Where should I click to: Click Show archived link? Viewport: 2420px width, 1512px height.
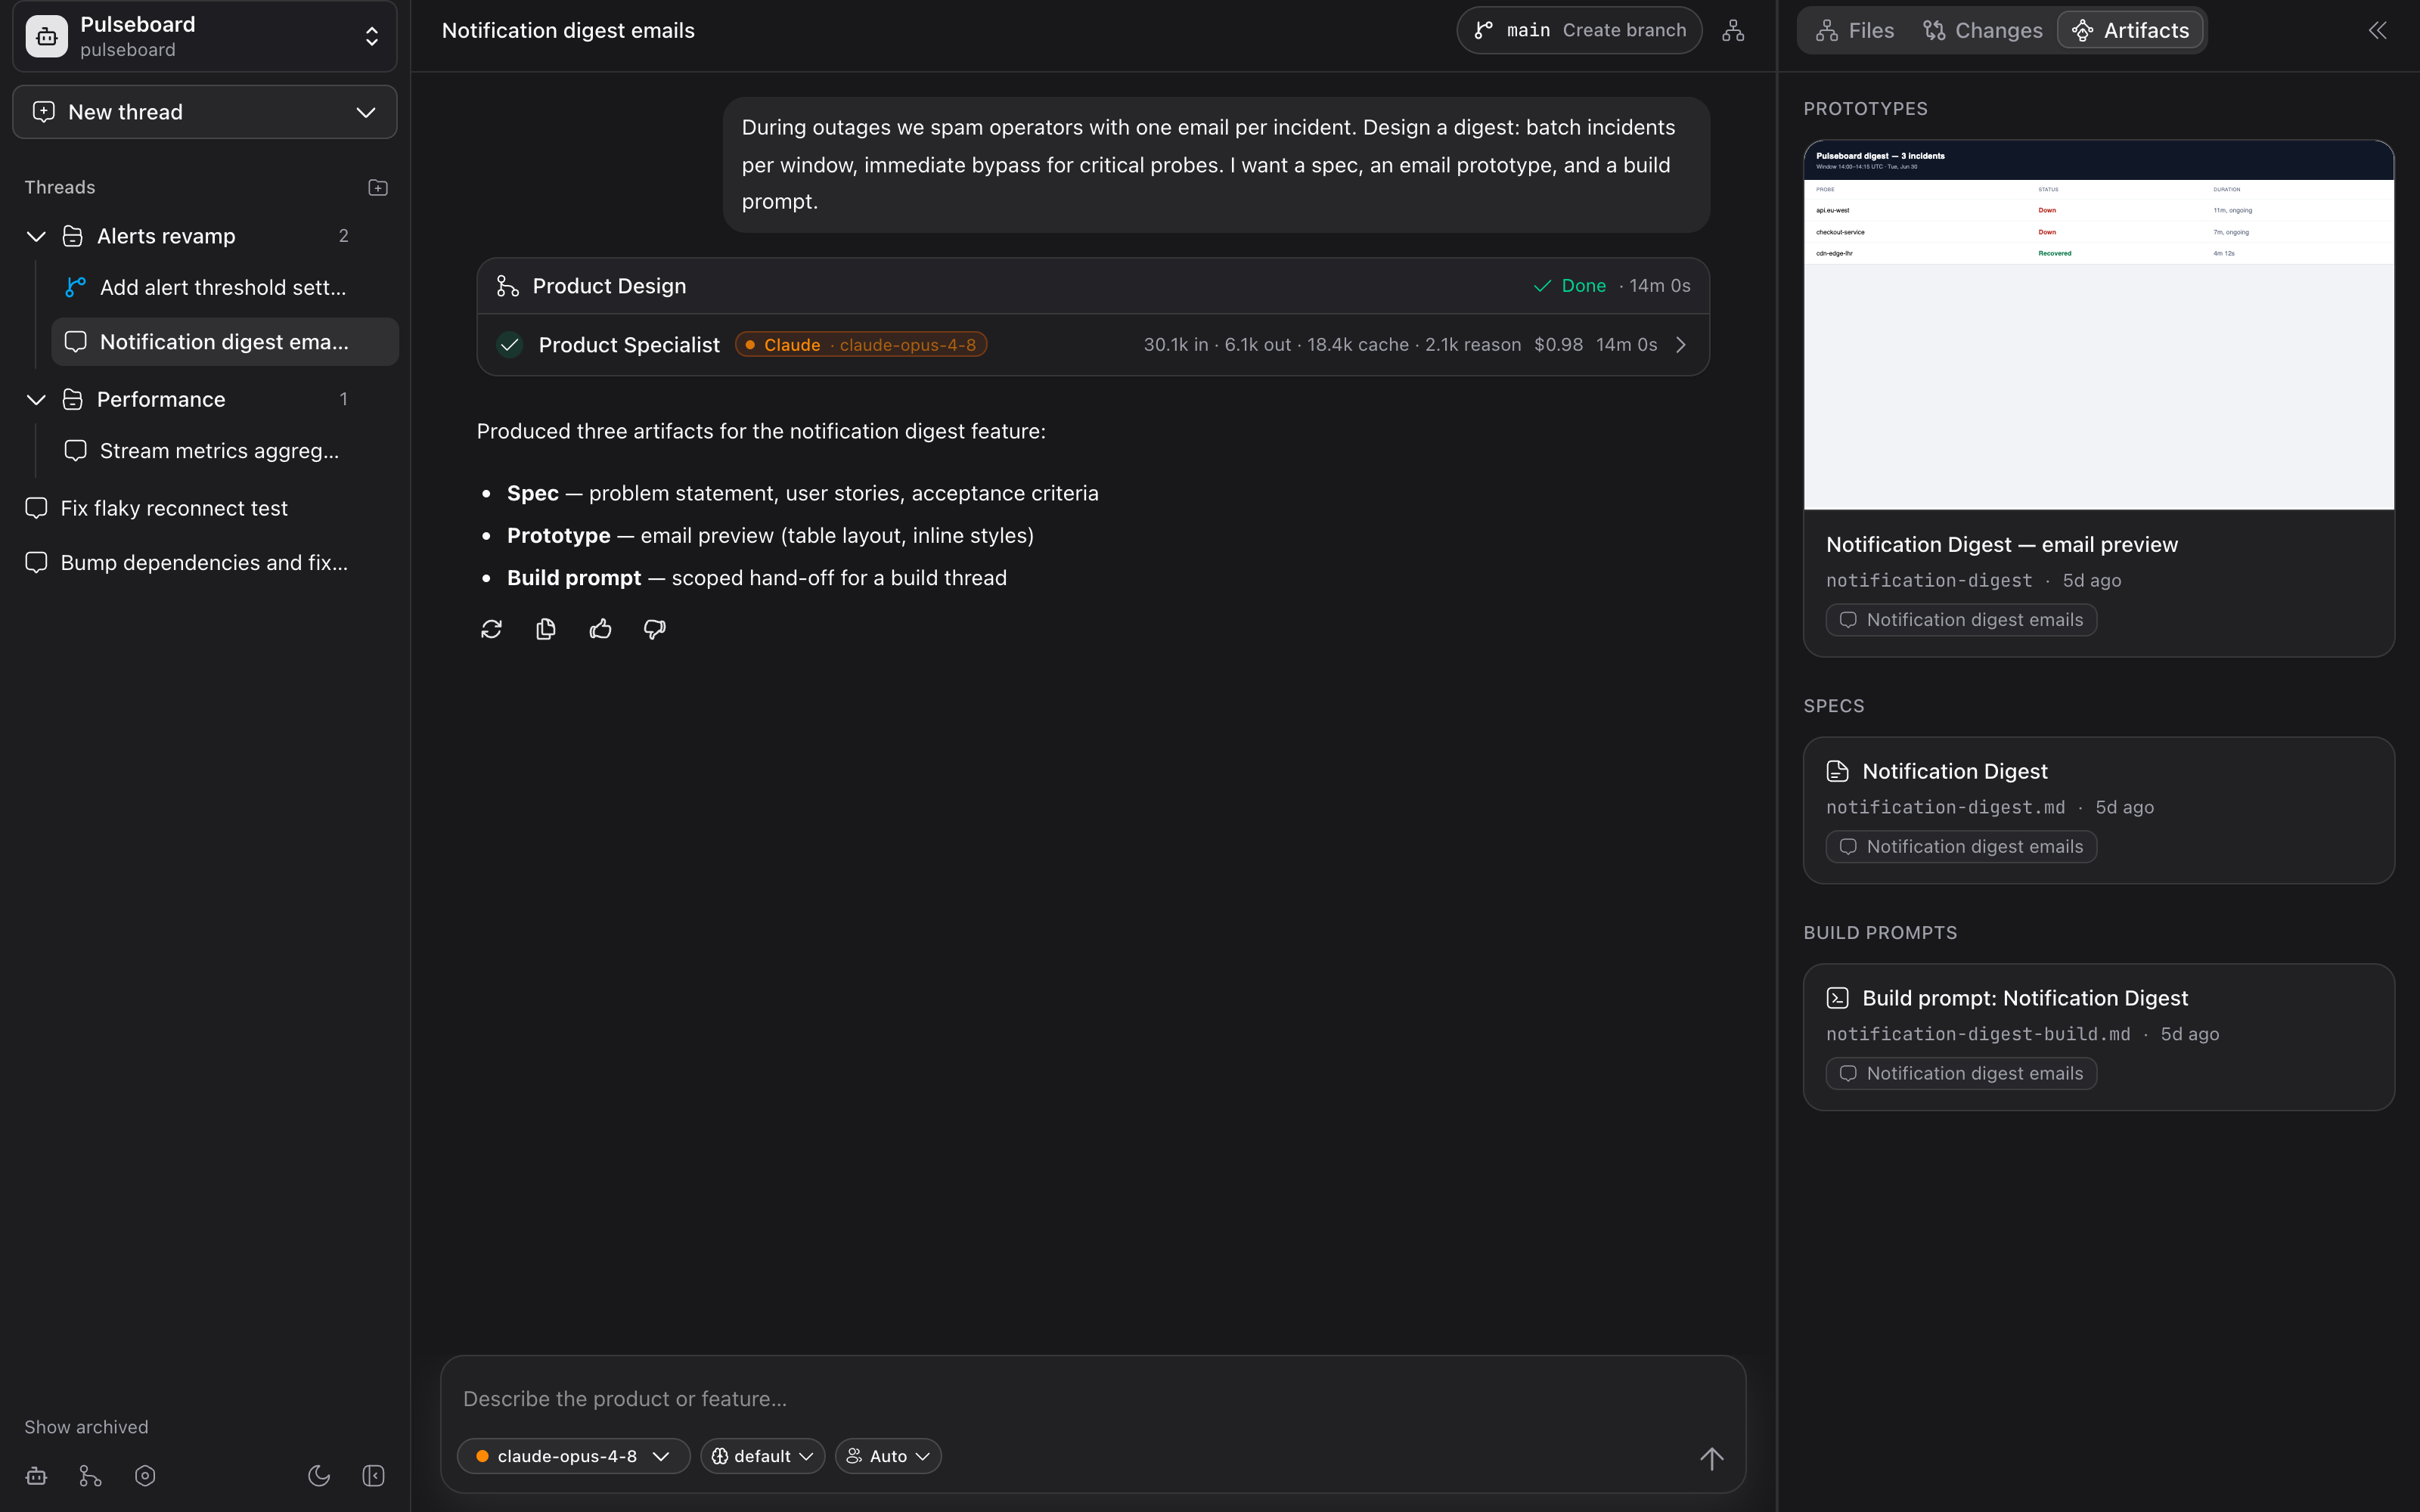(86, 1427)
